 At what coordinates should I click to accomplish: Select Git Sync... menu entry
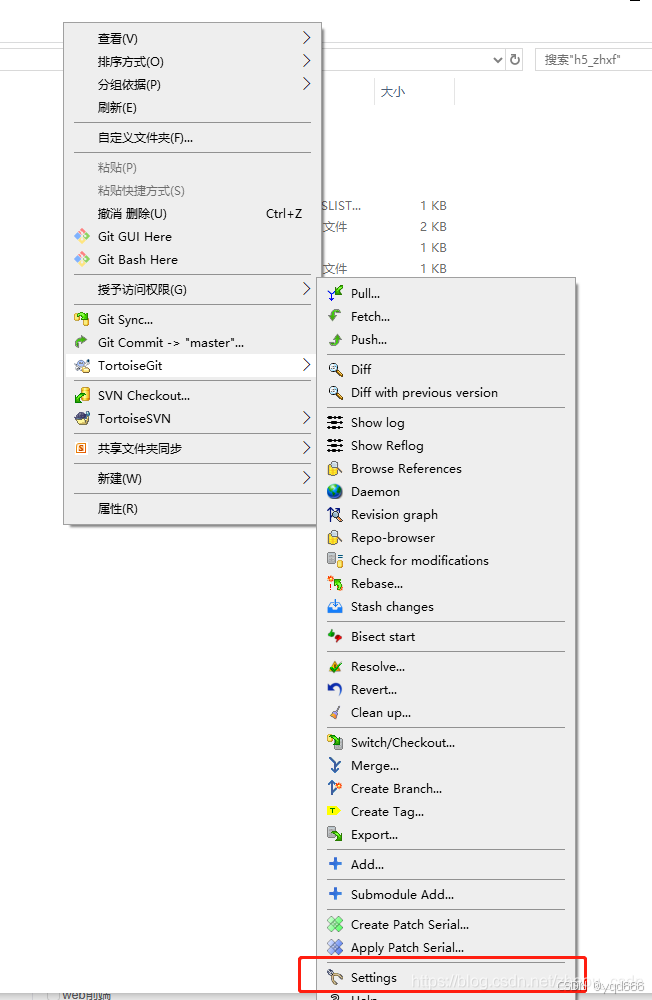(192, 320)
